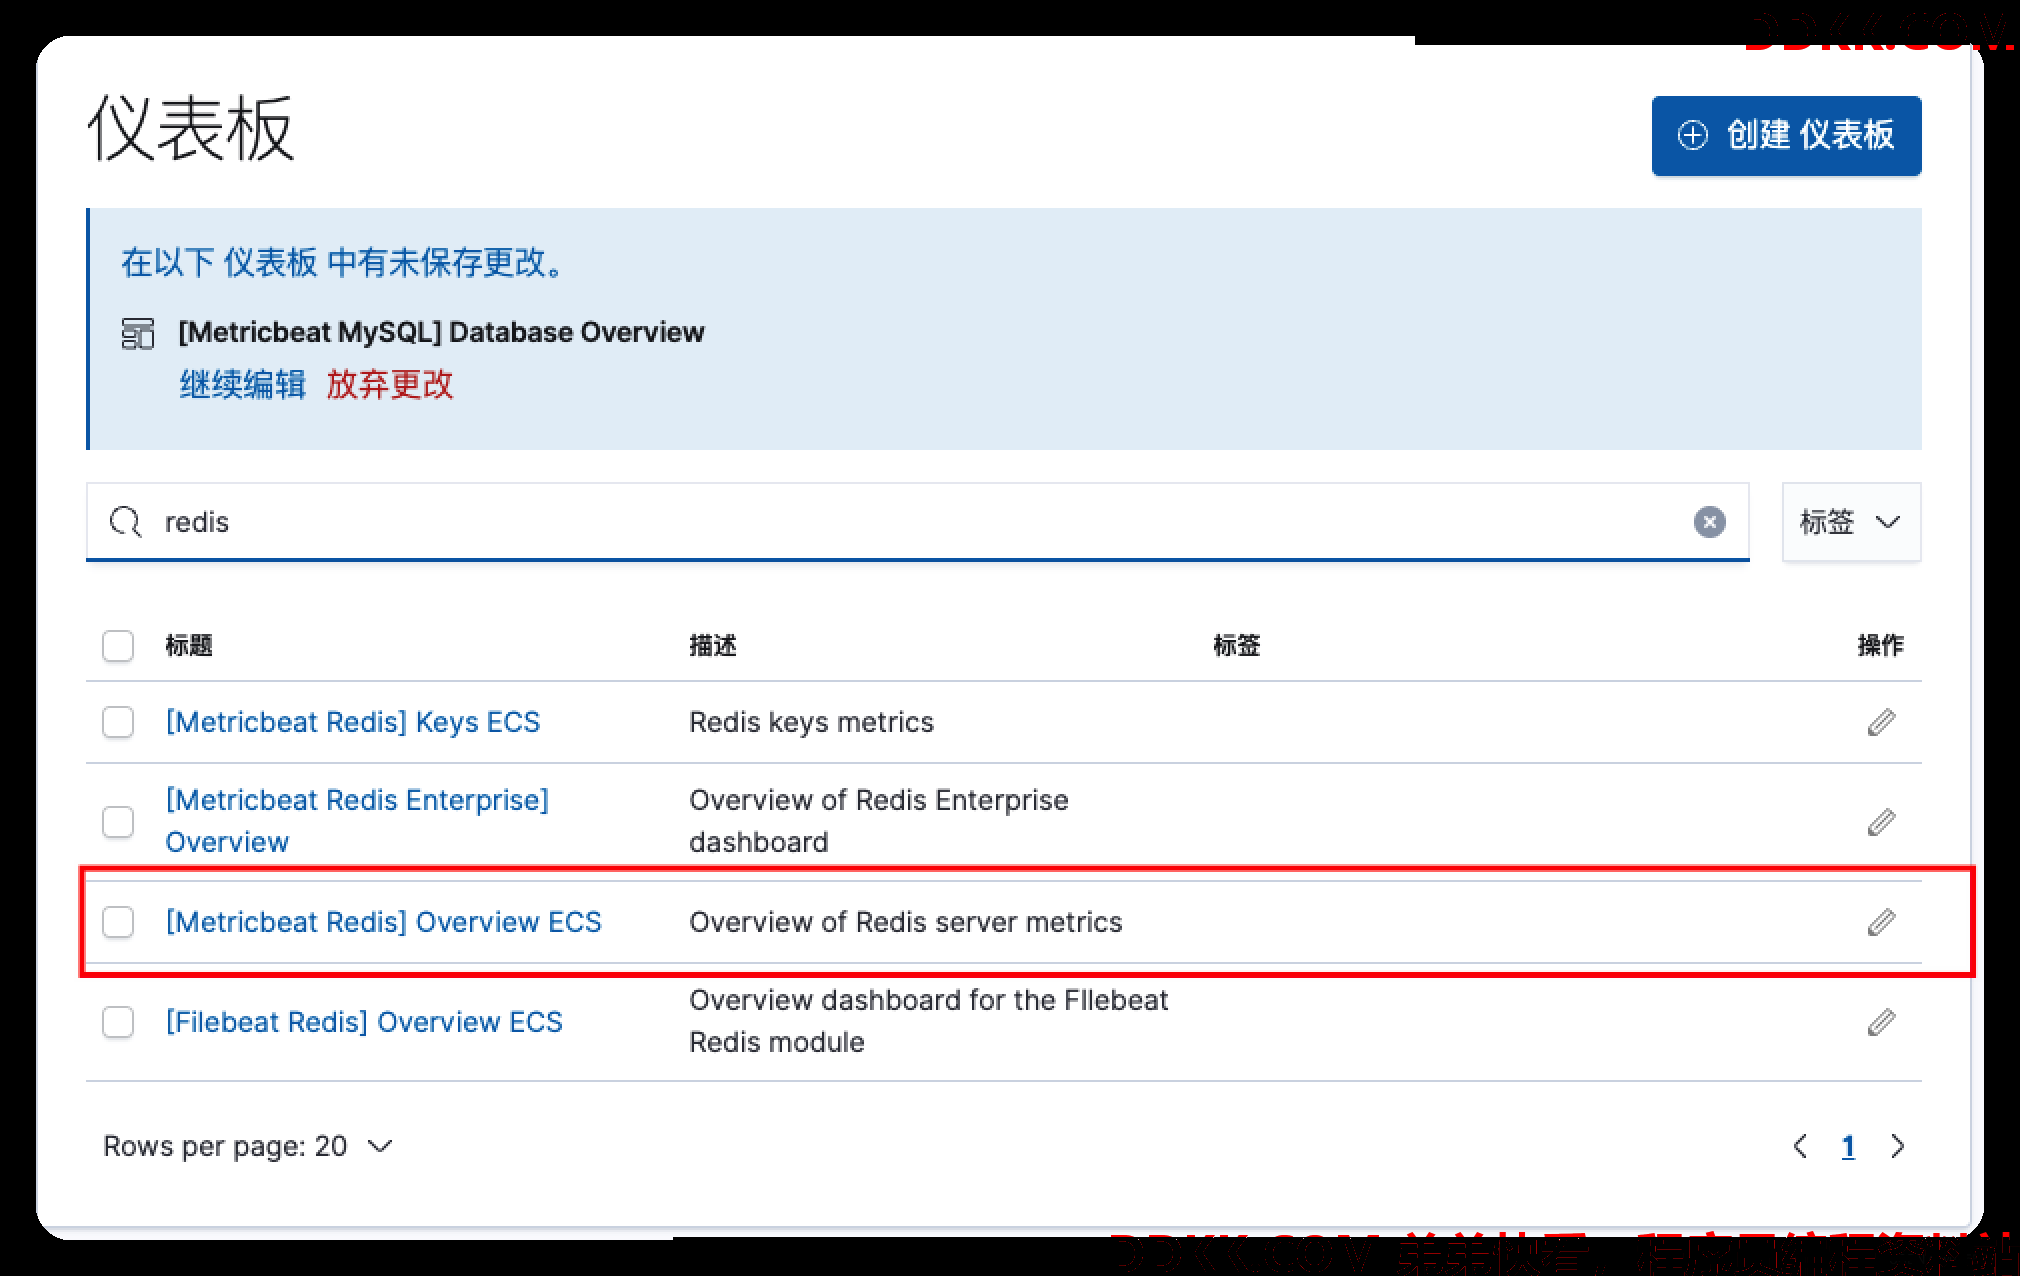Screen dimensions: 2020x1276
Task: Check the Metricbeat Redis Enterprise Overview row
Action: click(118, 822)
